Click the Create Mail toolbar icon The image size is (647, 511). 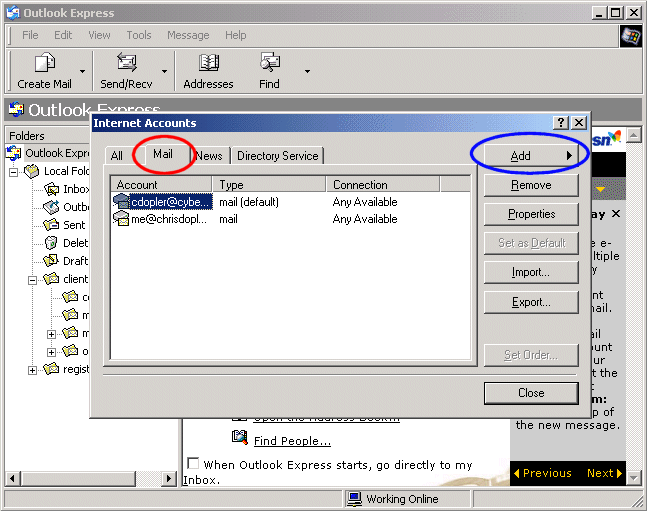(x=45, y=63)
